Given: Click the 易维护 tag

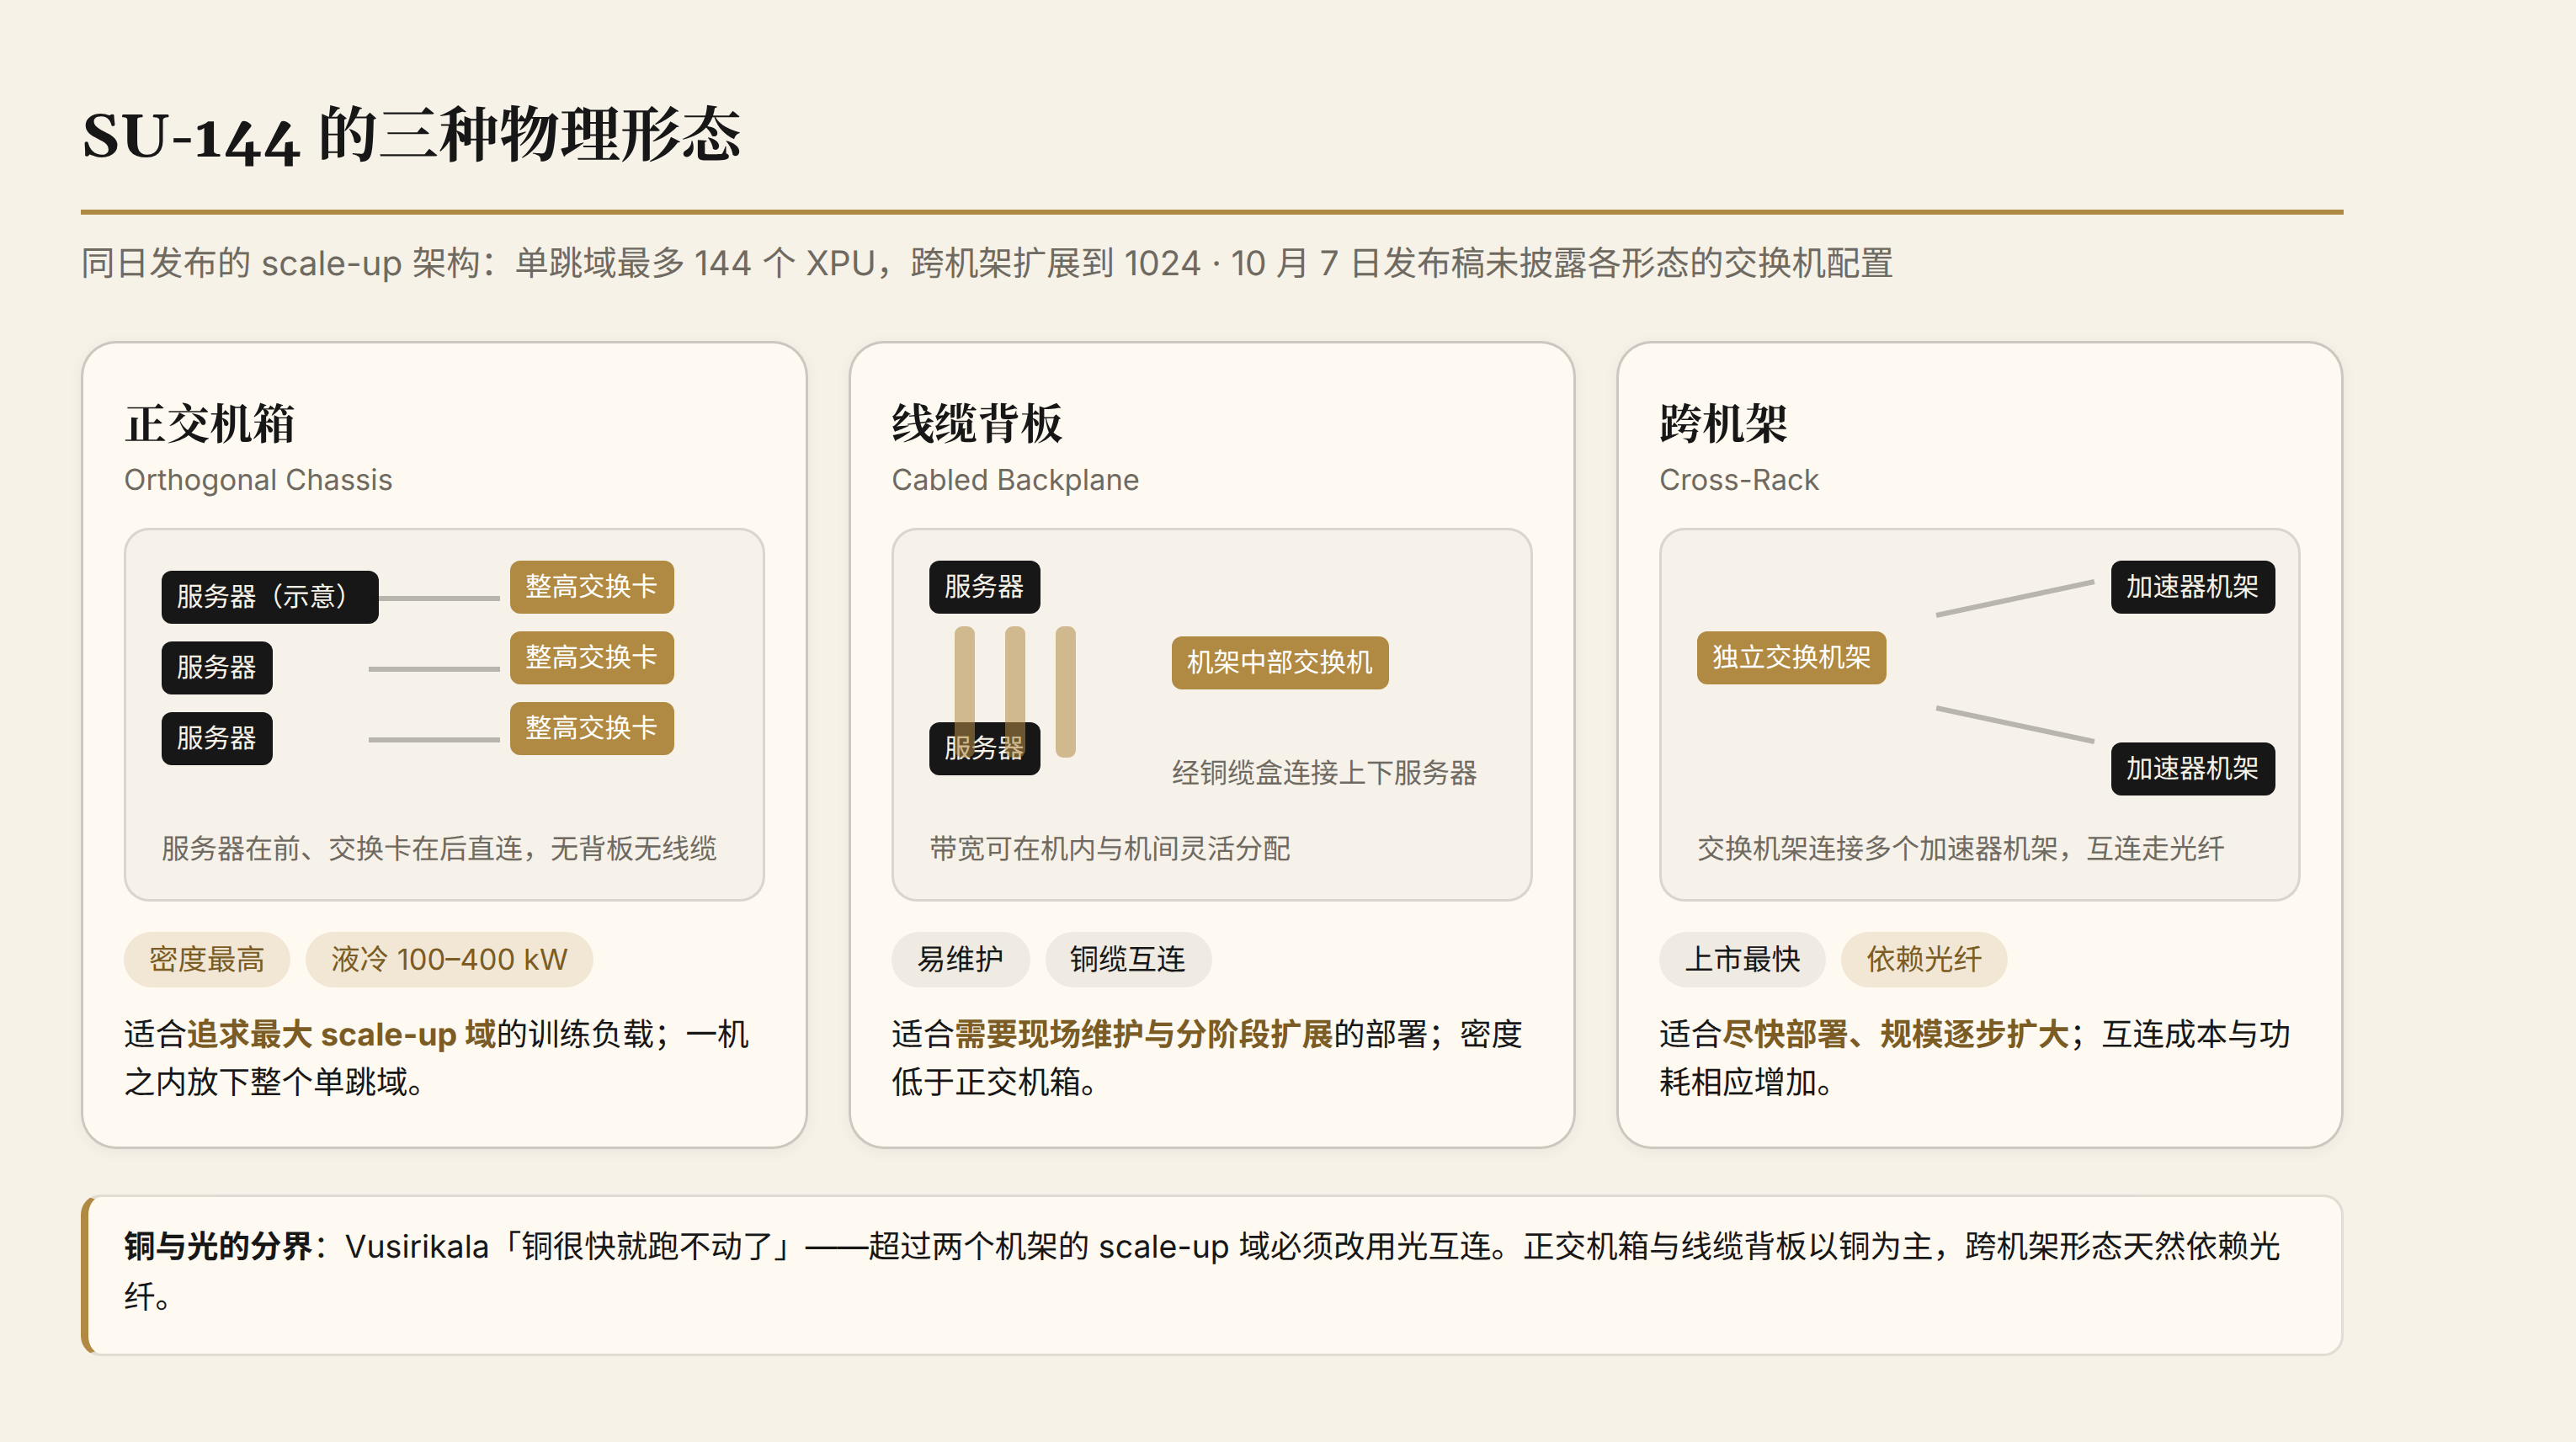Looking at the screenshot, I should pyautogui.click(x=961, y=960).
